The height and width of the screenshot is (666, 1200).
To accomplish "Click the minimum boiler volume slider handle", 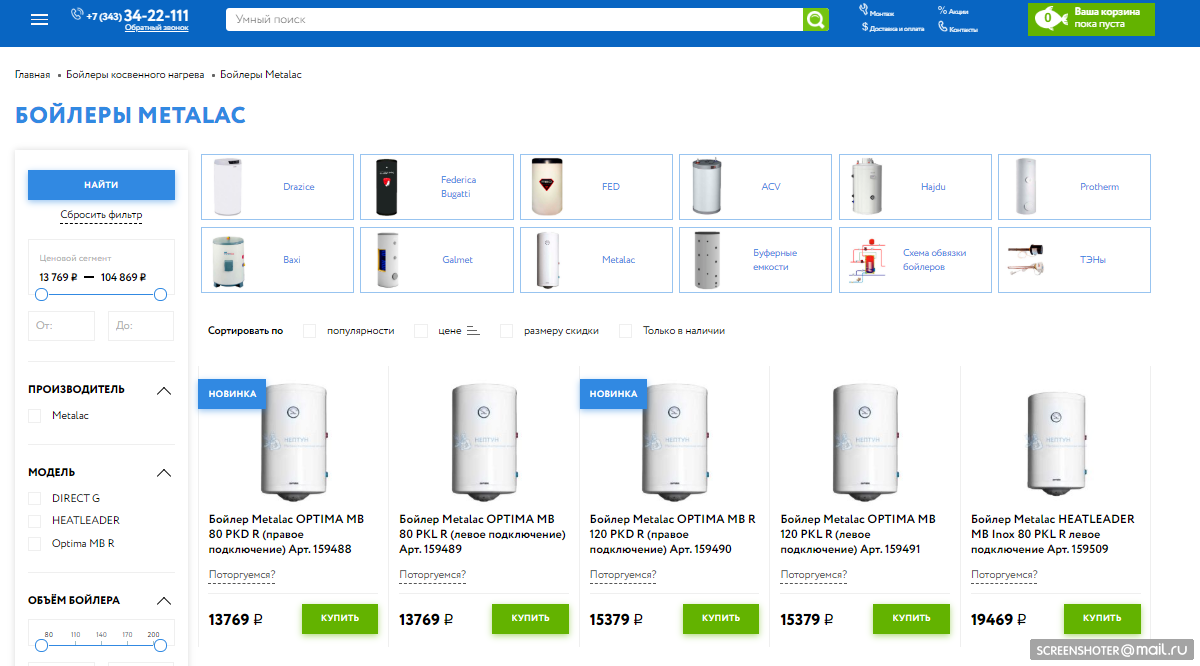I will coord(41,645).
